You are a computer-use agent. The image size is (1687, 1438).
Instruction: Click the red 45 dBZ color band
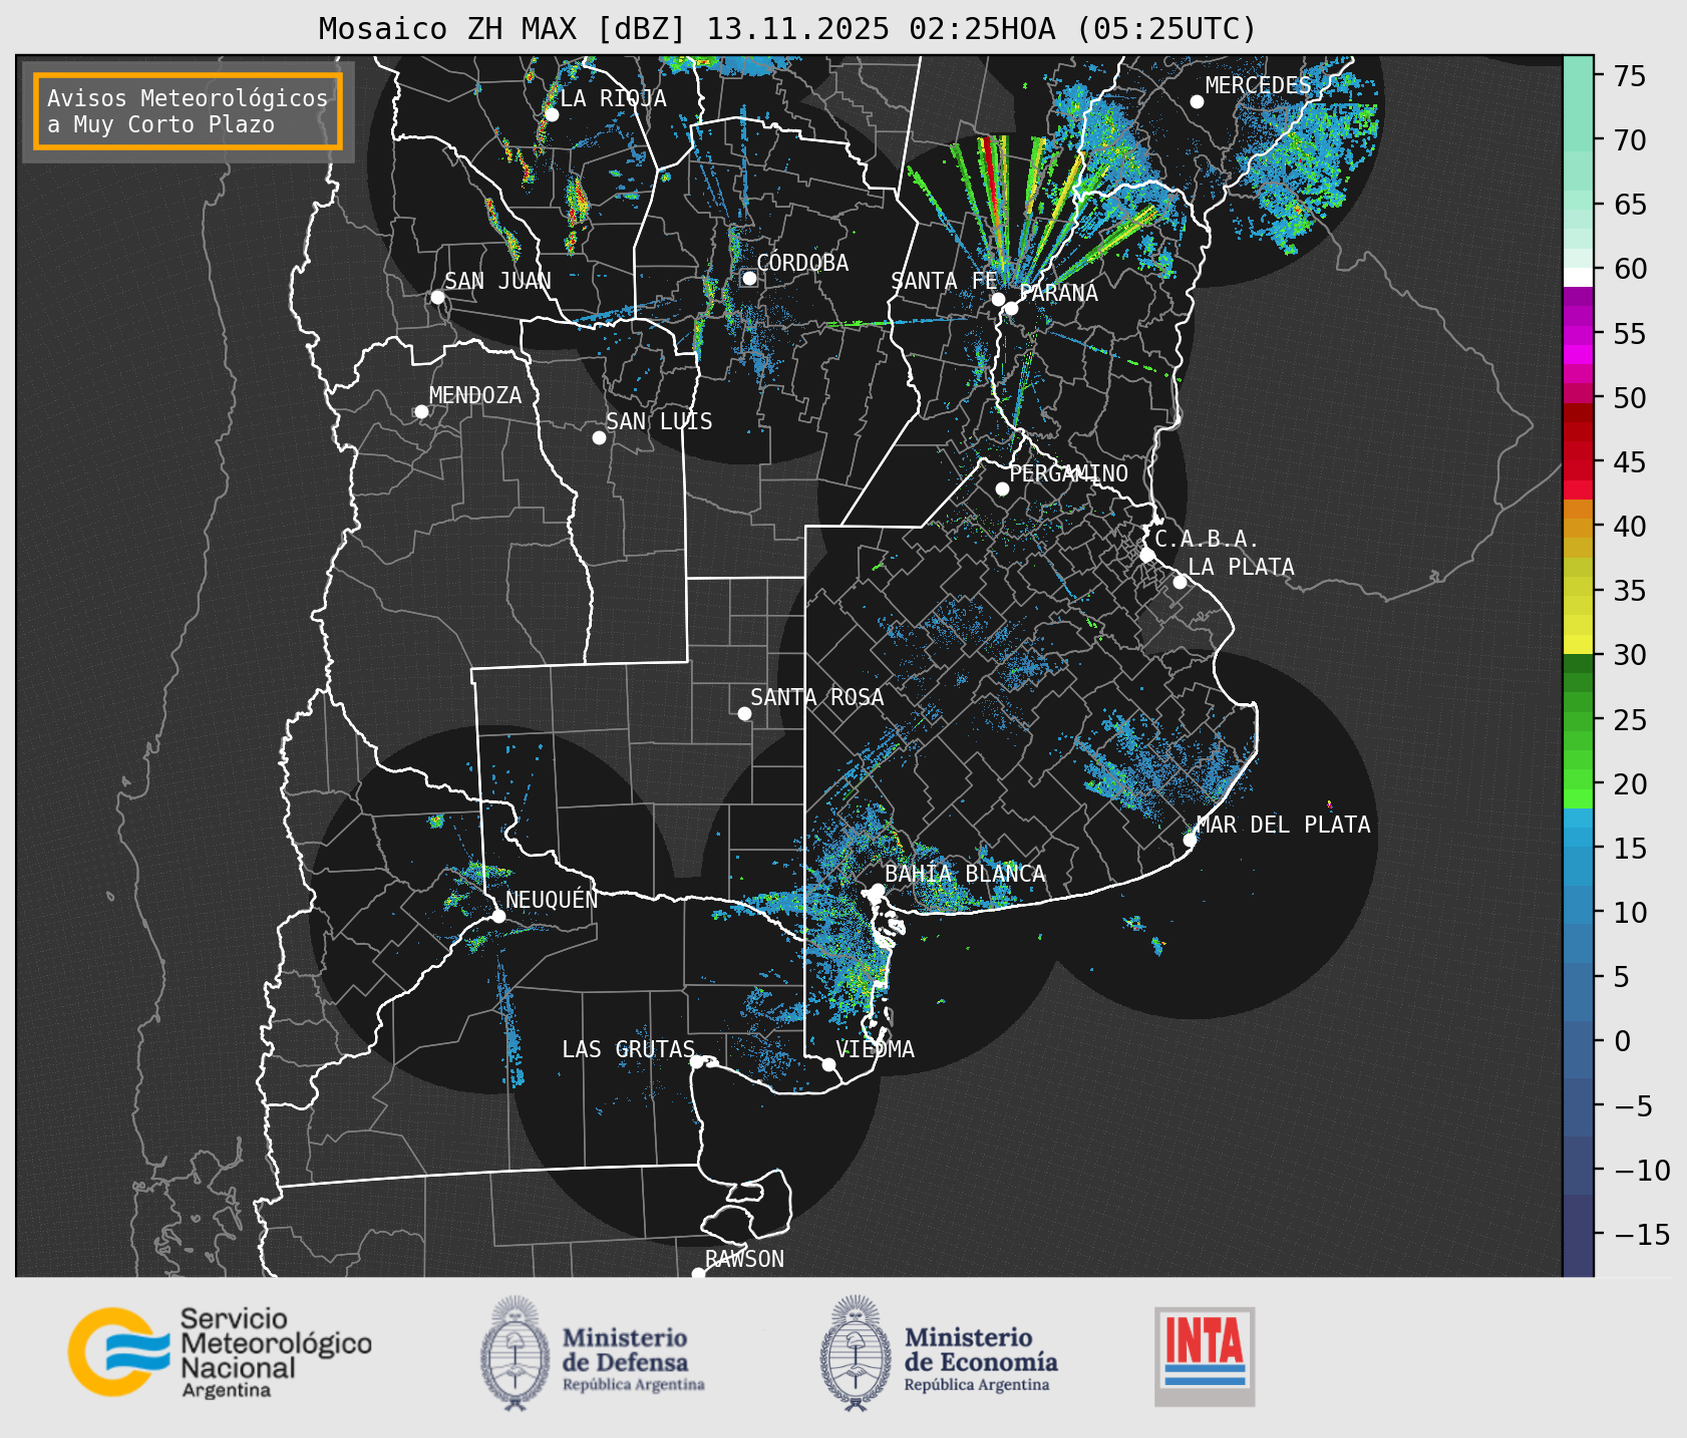point(1578,462)
